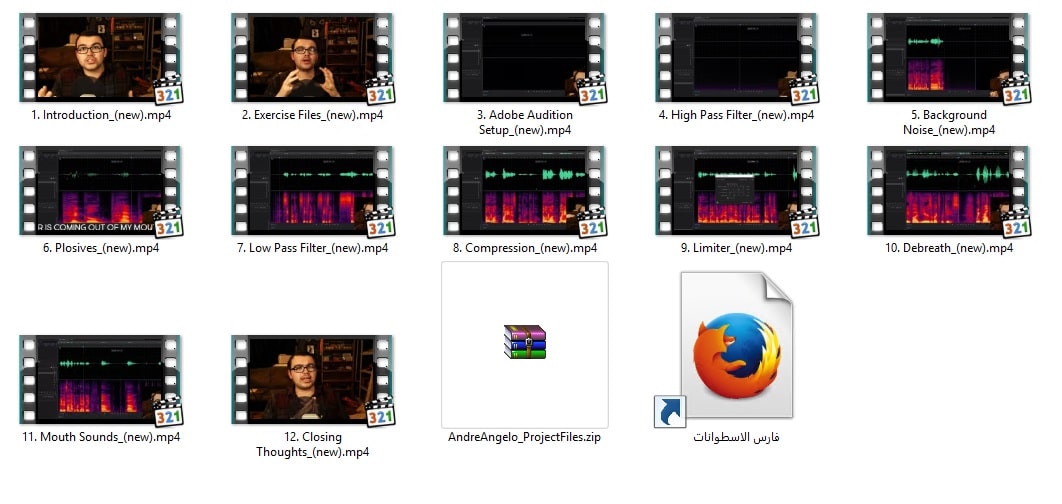Click the file name "1. Introduction_(new).mp4"
This screenshot has width=1062, height=504.
coord(101,115)
